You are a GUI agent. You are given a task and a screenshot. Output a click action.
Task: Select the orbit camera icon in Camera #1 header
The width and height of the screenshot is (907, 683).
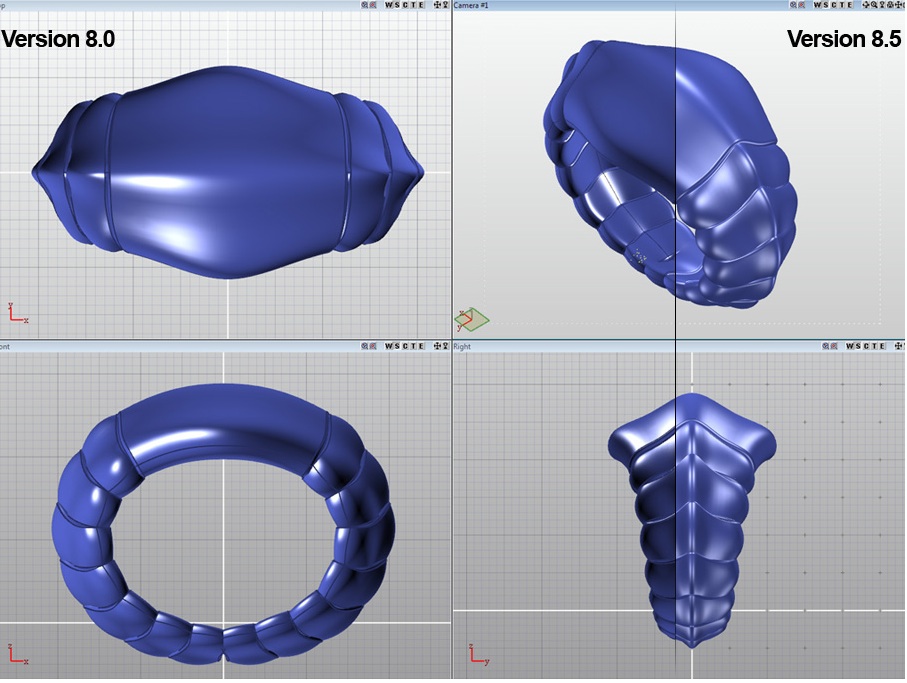866,5
